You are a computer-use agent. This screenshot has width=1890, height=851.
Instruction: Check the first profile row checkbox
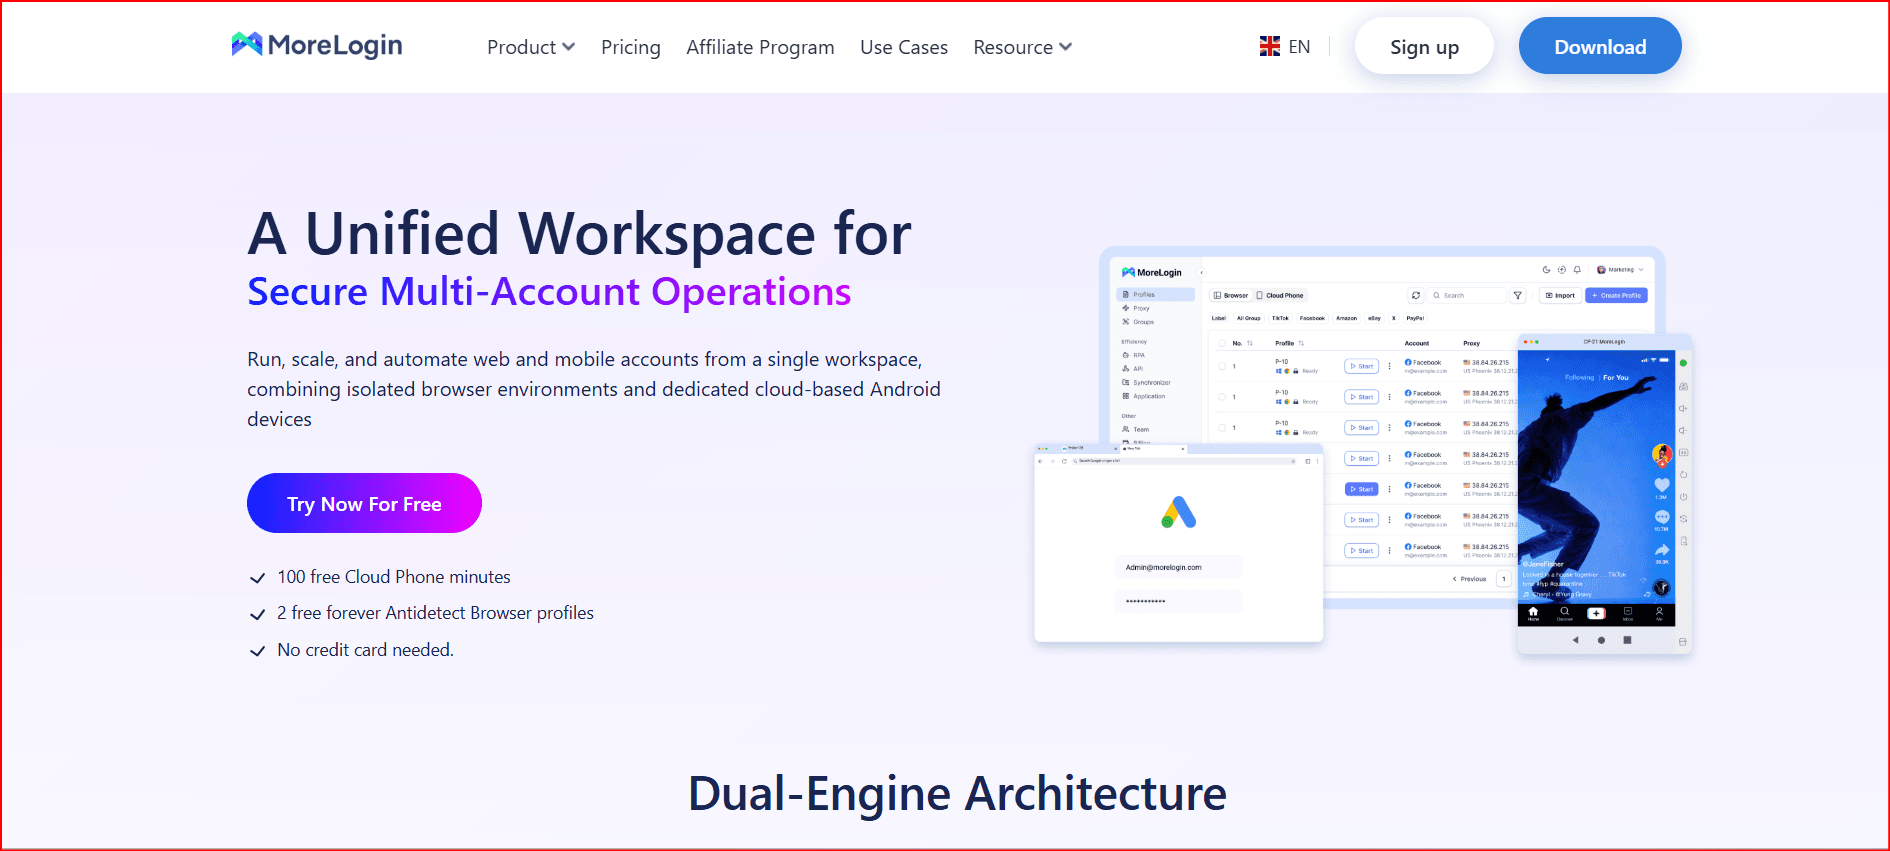[x=1222, y=367]
